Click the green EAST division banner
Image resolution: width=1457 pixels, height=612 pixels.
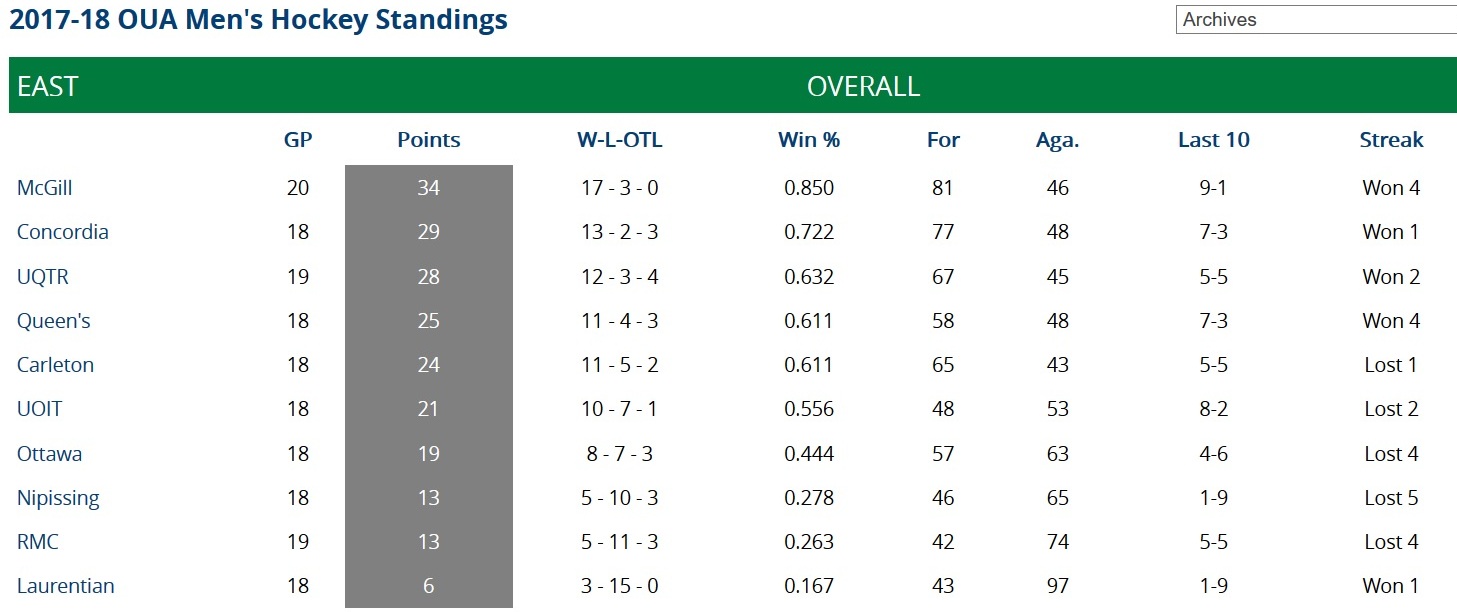click(732, 86)
